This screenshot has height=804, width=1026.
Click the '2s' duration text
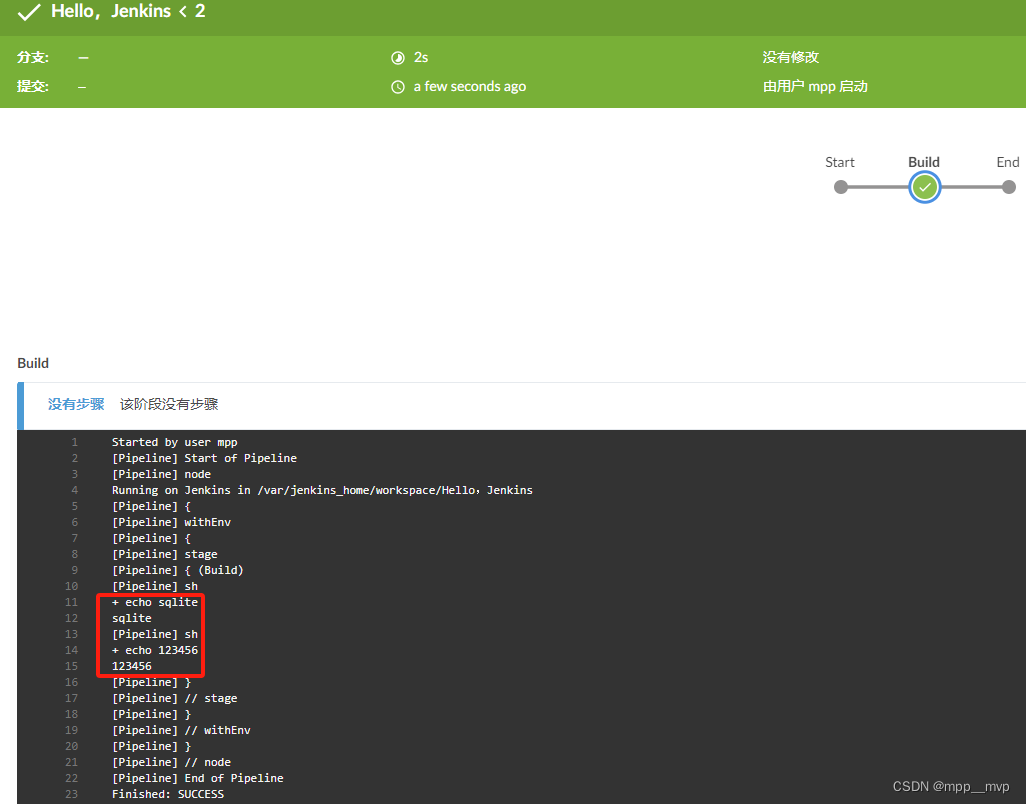coord(421,58)
